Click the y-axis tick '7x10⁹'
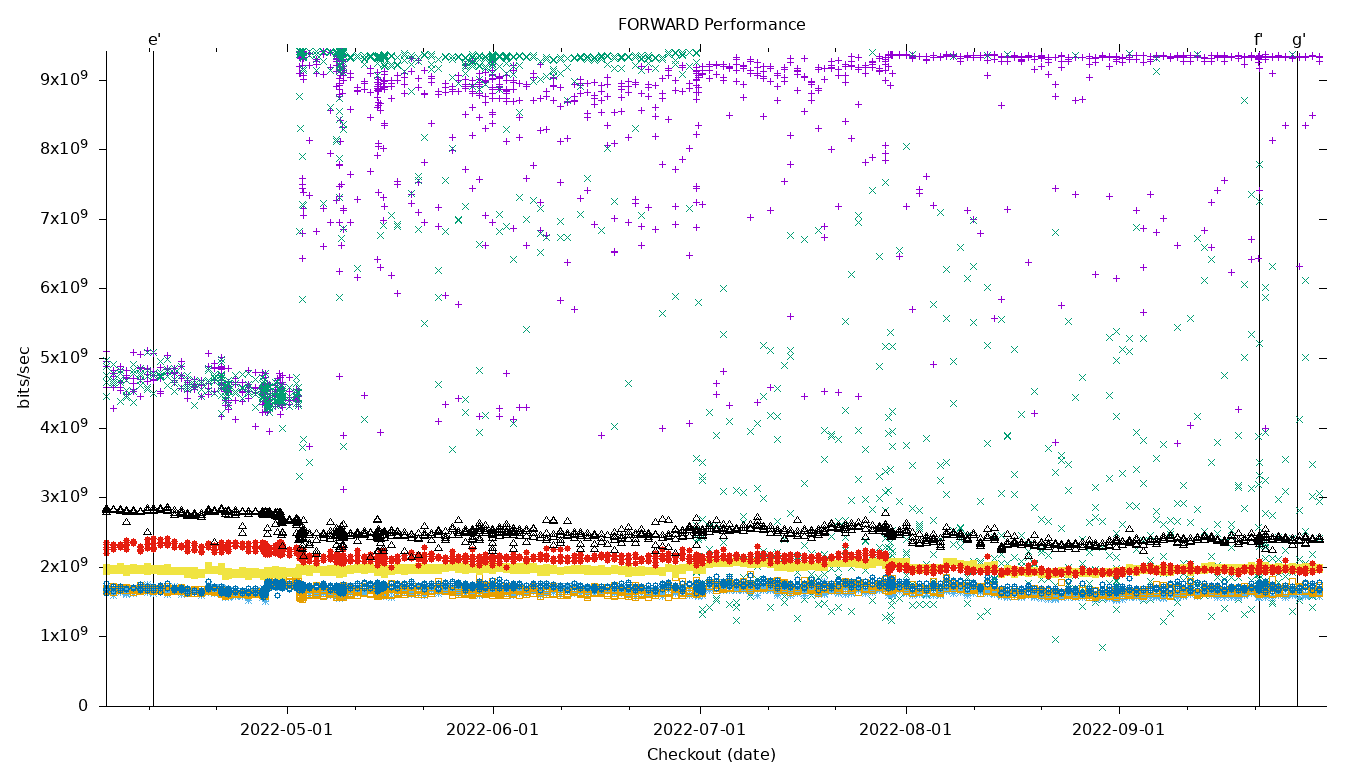 [64, 218]
